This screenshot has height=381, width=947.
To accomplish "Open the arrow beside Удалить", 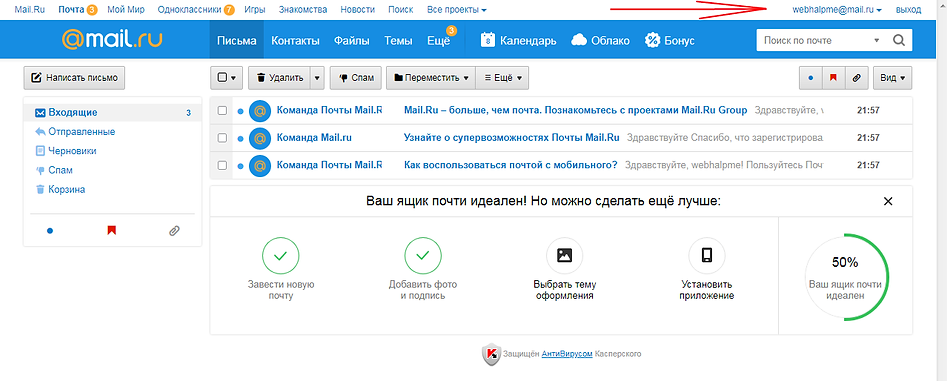I will 318,78.
